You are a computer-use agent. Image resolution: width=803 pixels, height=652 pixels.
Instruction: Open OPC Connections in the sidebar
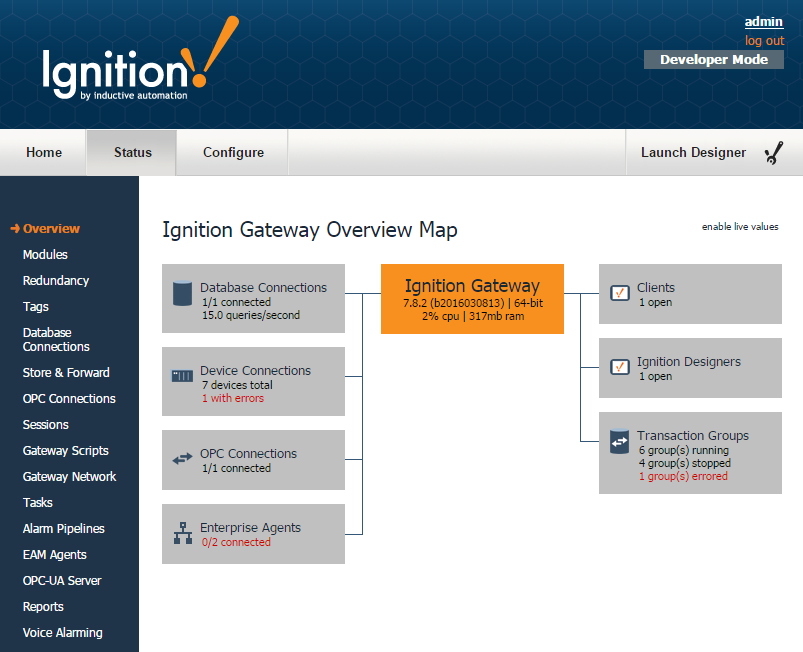click(x=69, y=398)
